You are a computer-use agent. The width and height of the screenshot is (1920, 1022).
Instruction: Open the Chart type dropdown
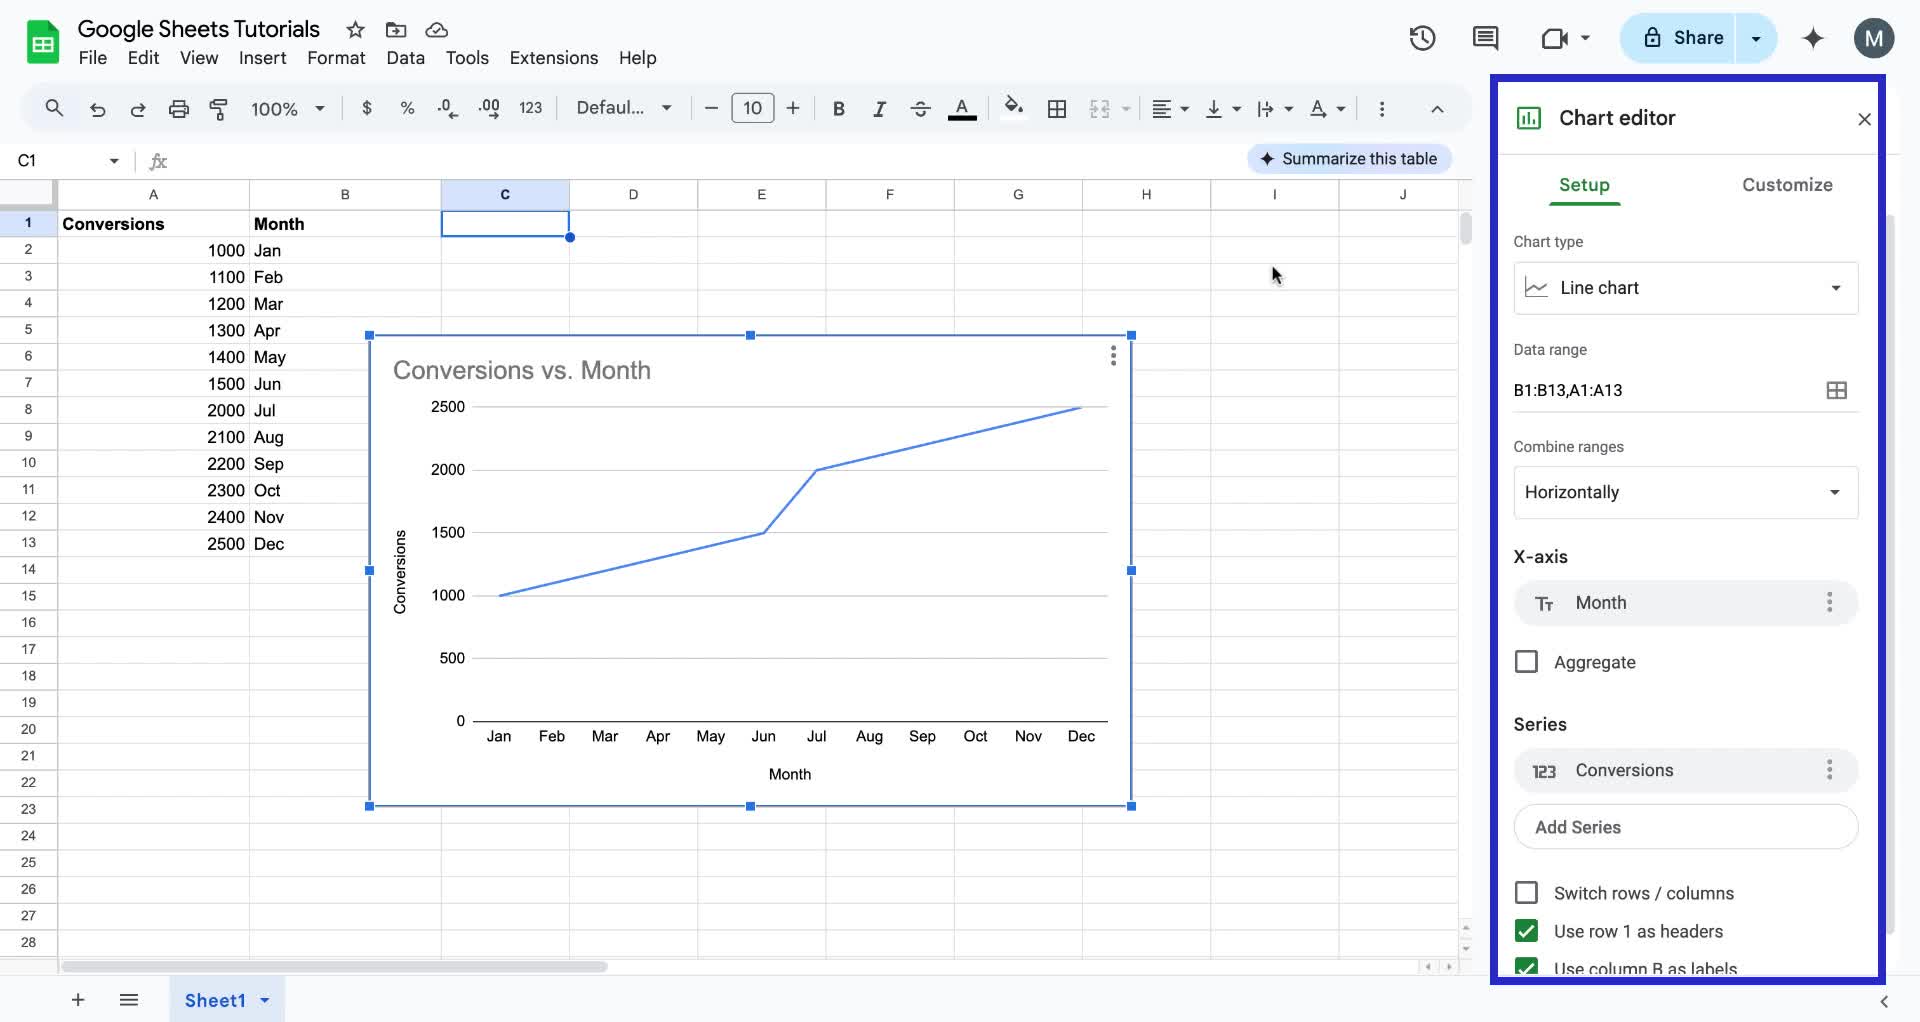pos(1686,288)
